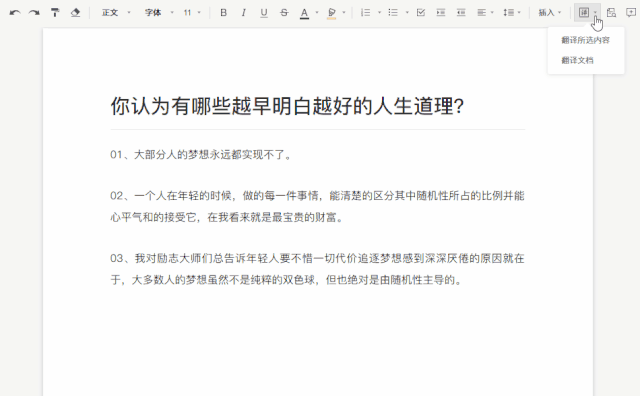Open the 字体 font dropdown
Viewport: 640px width, 396px height.
click(x=159, y=13)
